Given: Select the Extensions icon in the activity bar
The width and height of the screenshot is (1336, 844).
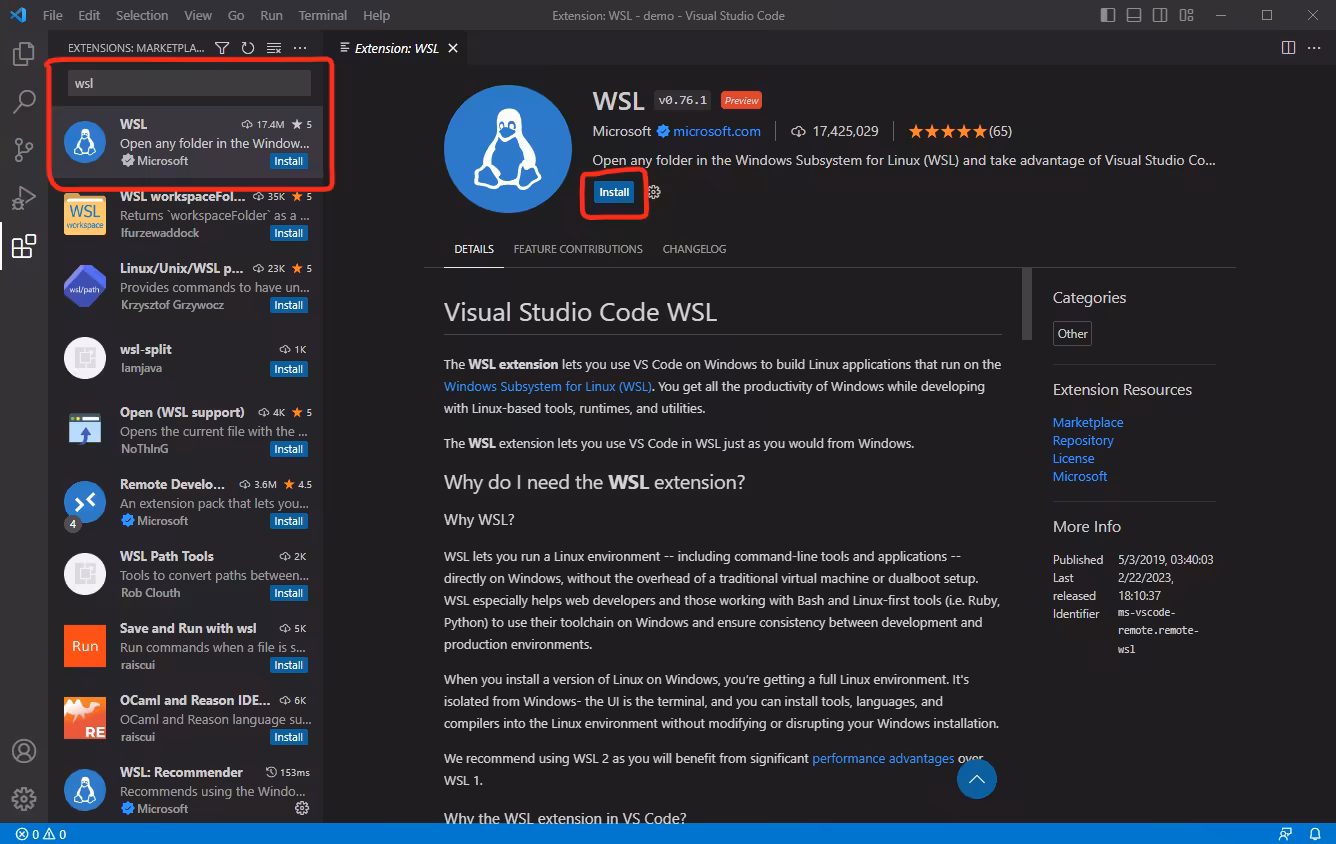Looking at the screenshot, I should (x=24, y=246).
